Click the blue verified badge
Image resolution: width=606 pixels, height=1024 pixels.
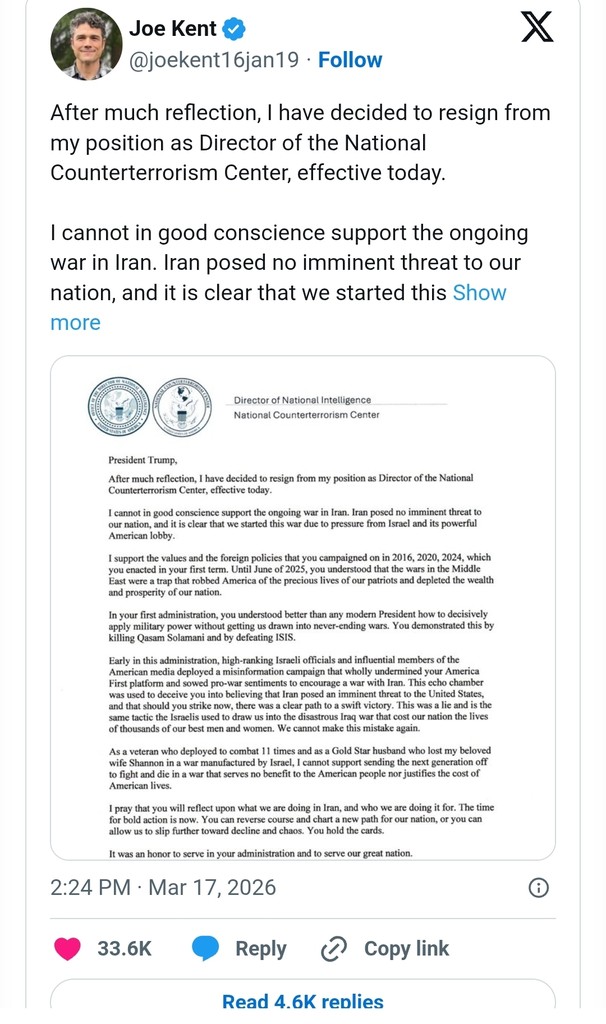click(235, 29)
